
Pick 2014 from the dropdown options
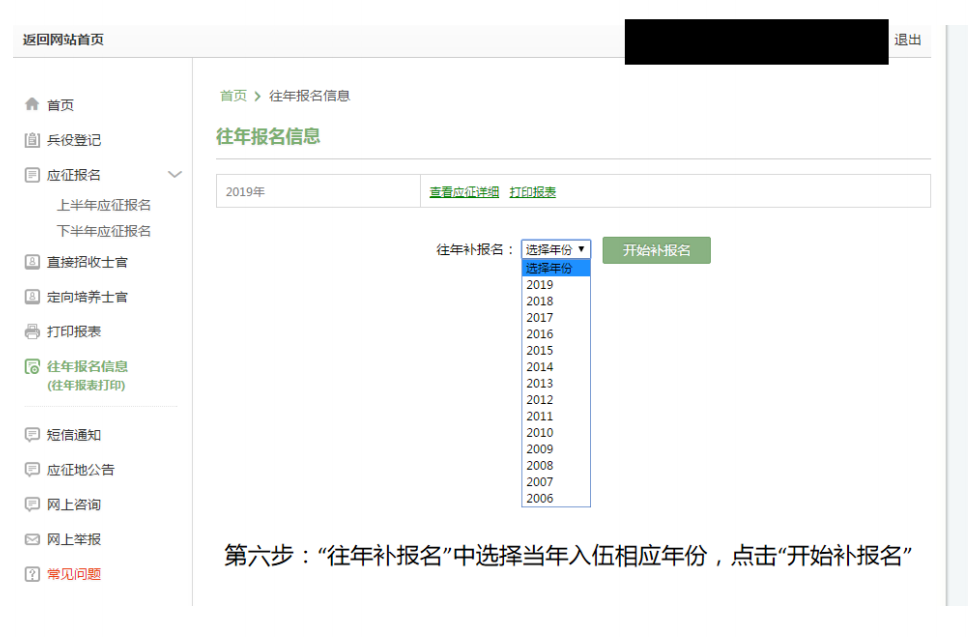tap(556, 367)
